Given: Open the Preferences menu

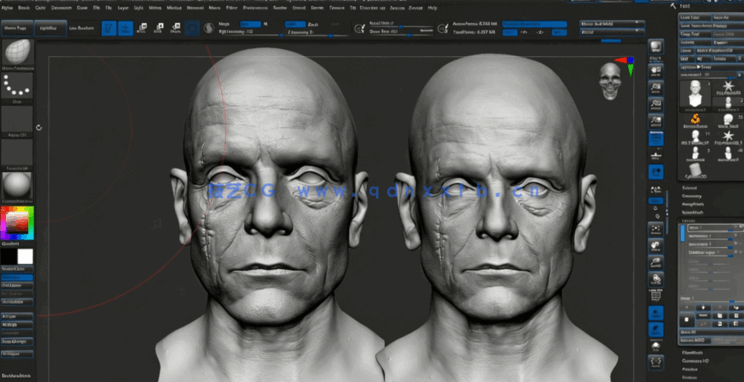Looking at the screenshot, I should coord(255,8).
